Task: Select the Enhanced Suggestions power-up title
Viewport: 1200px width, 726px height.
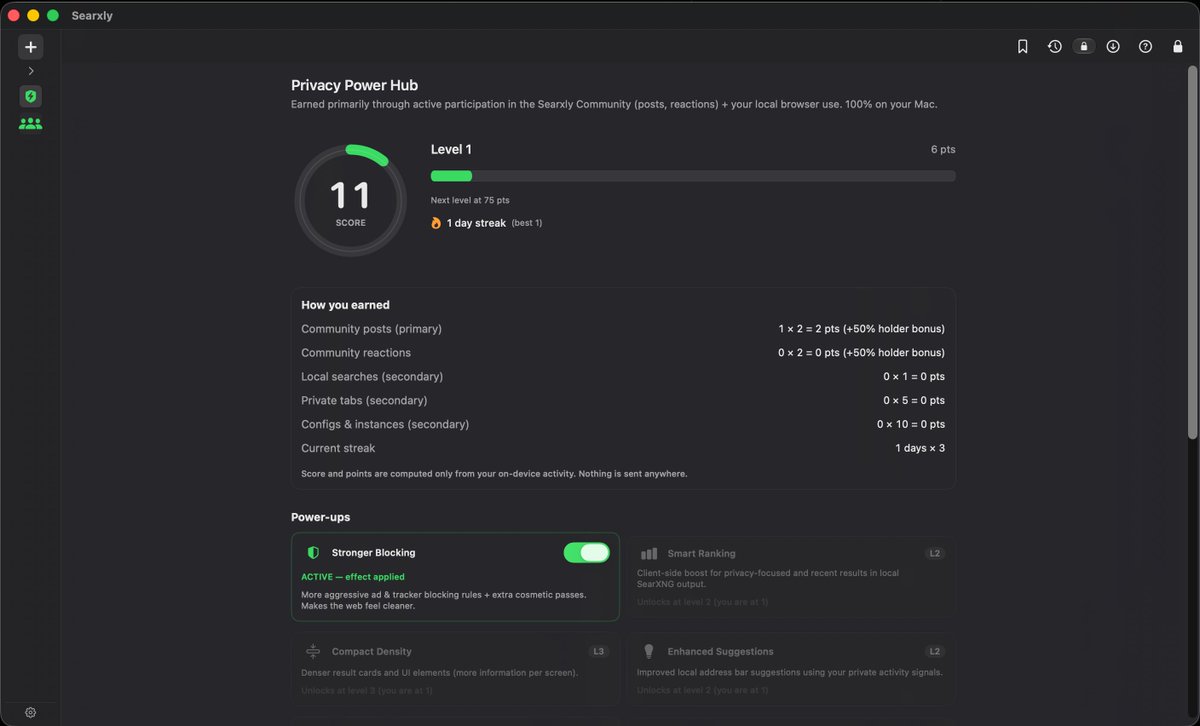Action: tap(720, 651)
